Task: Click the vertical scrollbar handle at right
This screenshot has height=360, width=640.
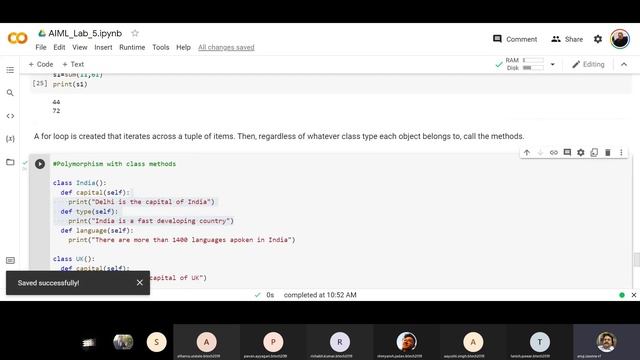Action: point(636,260)
